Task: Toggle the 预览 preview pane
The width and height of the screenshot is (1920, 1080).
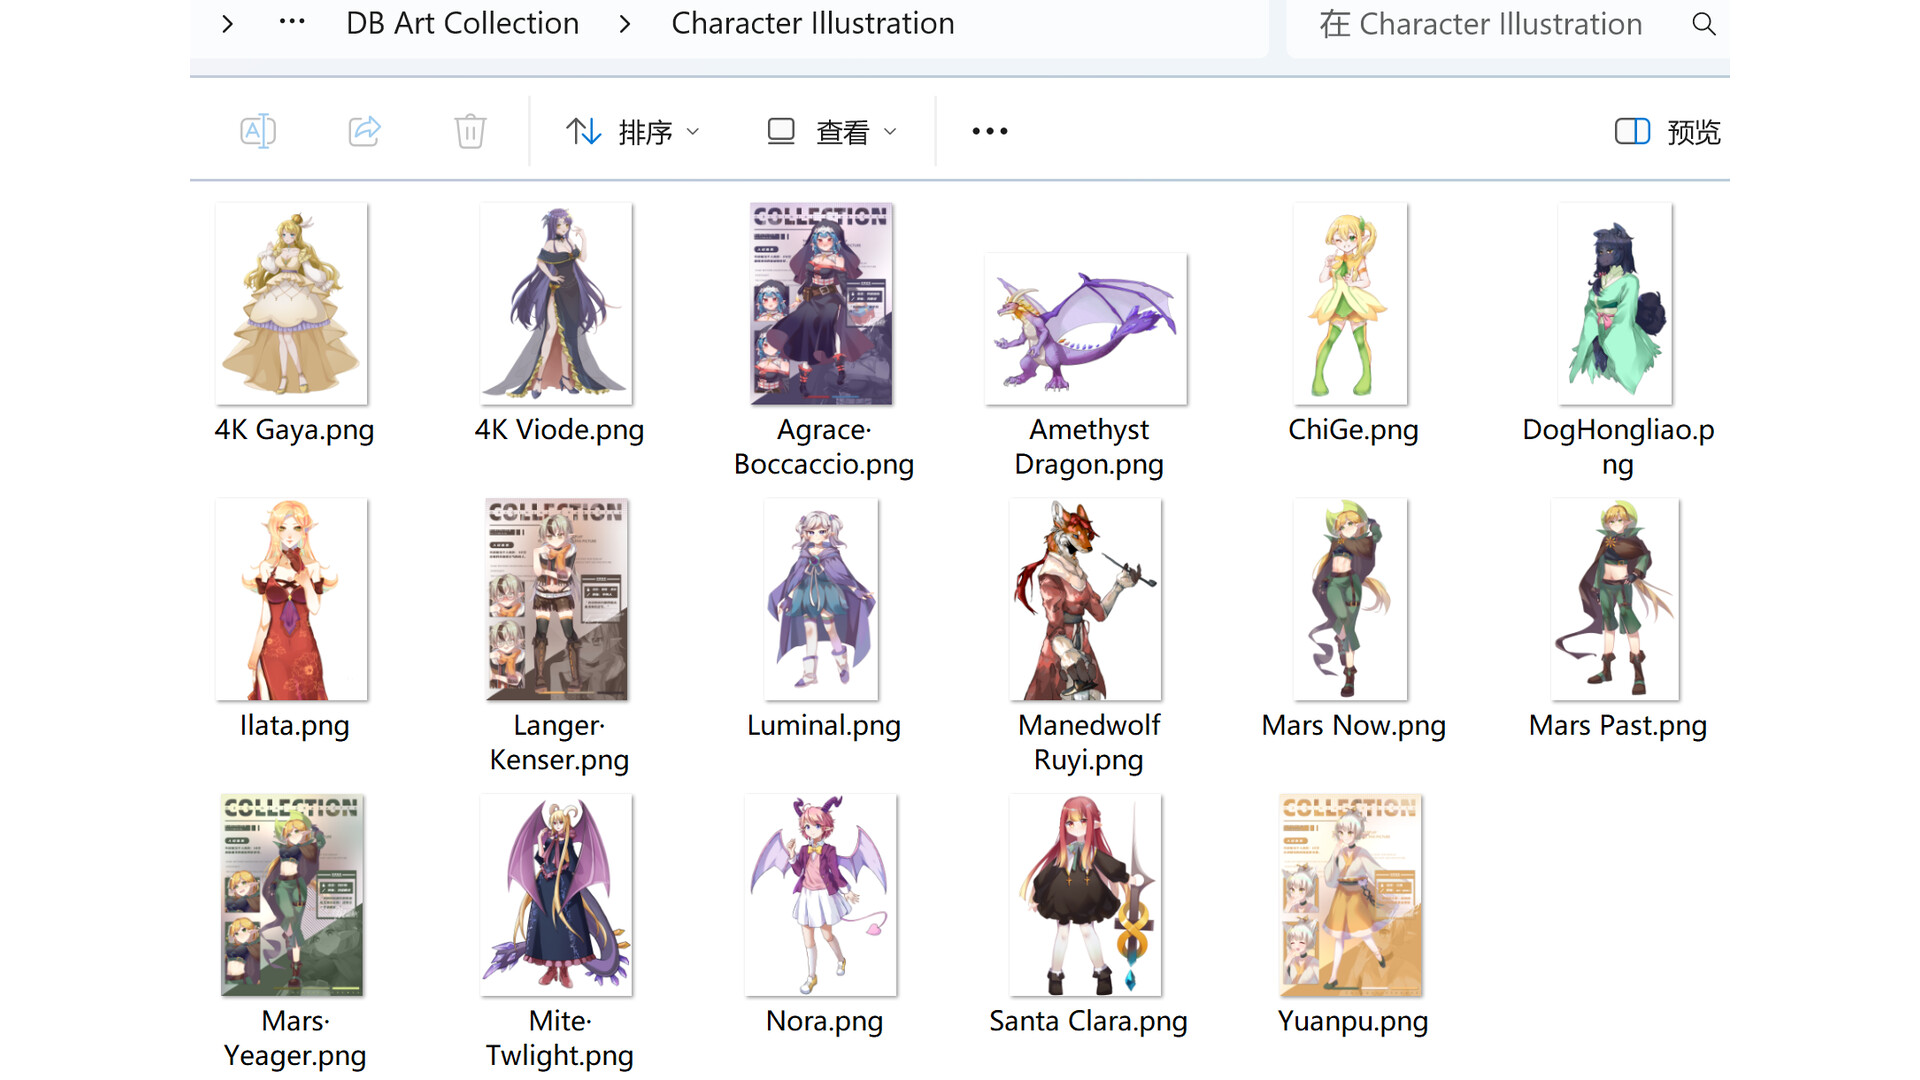Action: 1692,131
